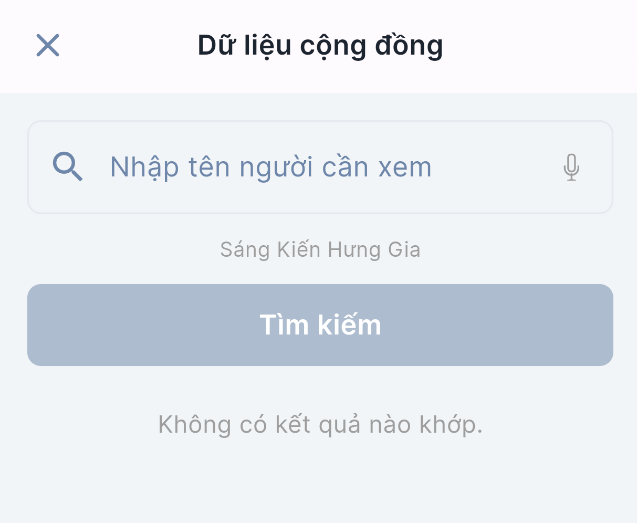Start voice search using the mic icon
Image resolution: width=637 pixels, height=523 pixels.
(571, 167)
